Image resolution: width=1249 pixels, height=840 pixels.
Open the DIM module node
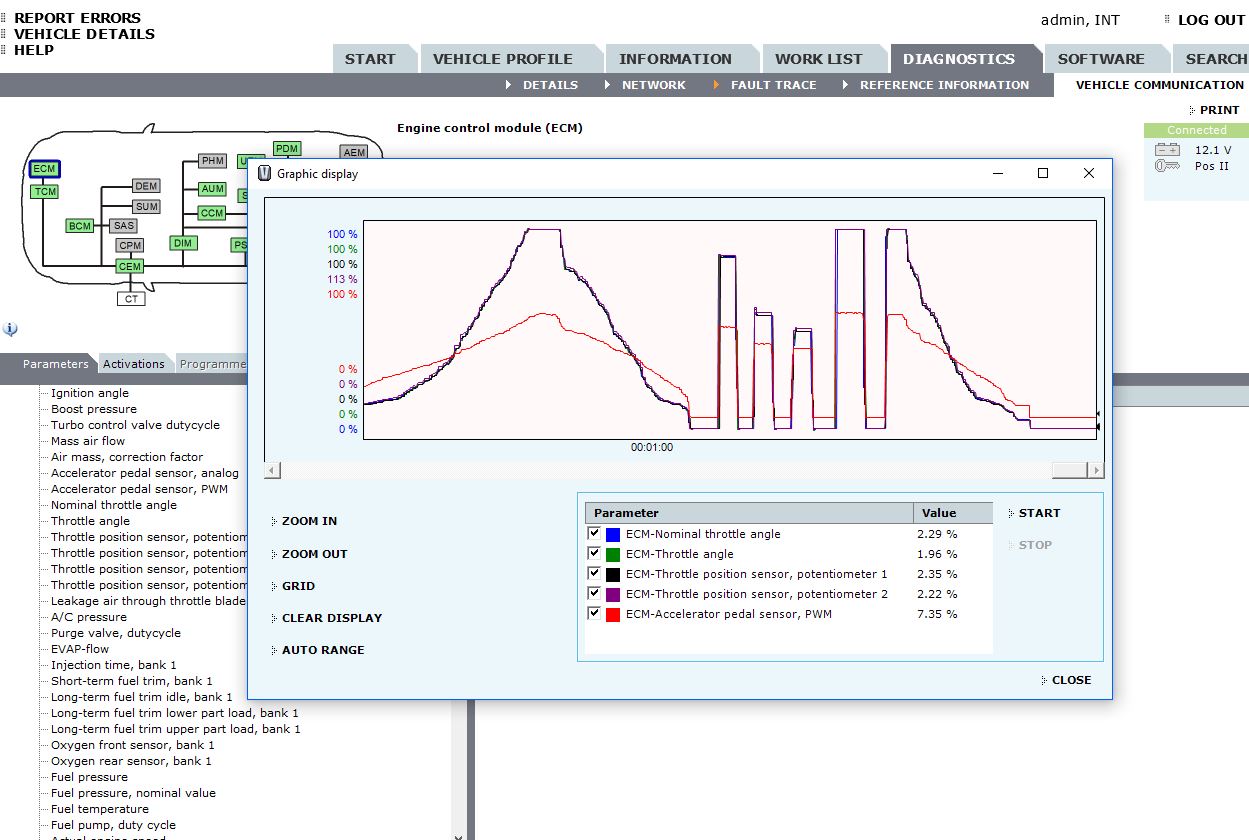[x=182, y=243]
